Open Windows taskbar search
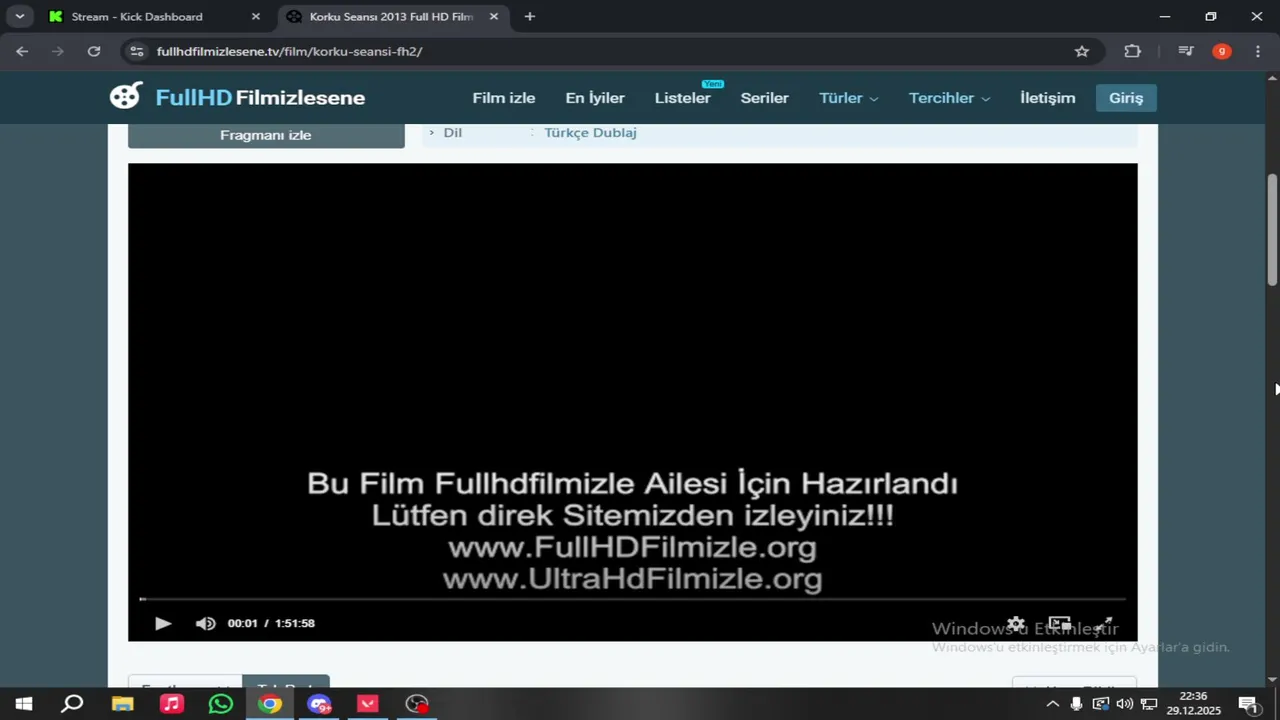 [72, 704]
